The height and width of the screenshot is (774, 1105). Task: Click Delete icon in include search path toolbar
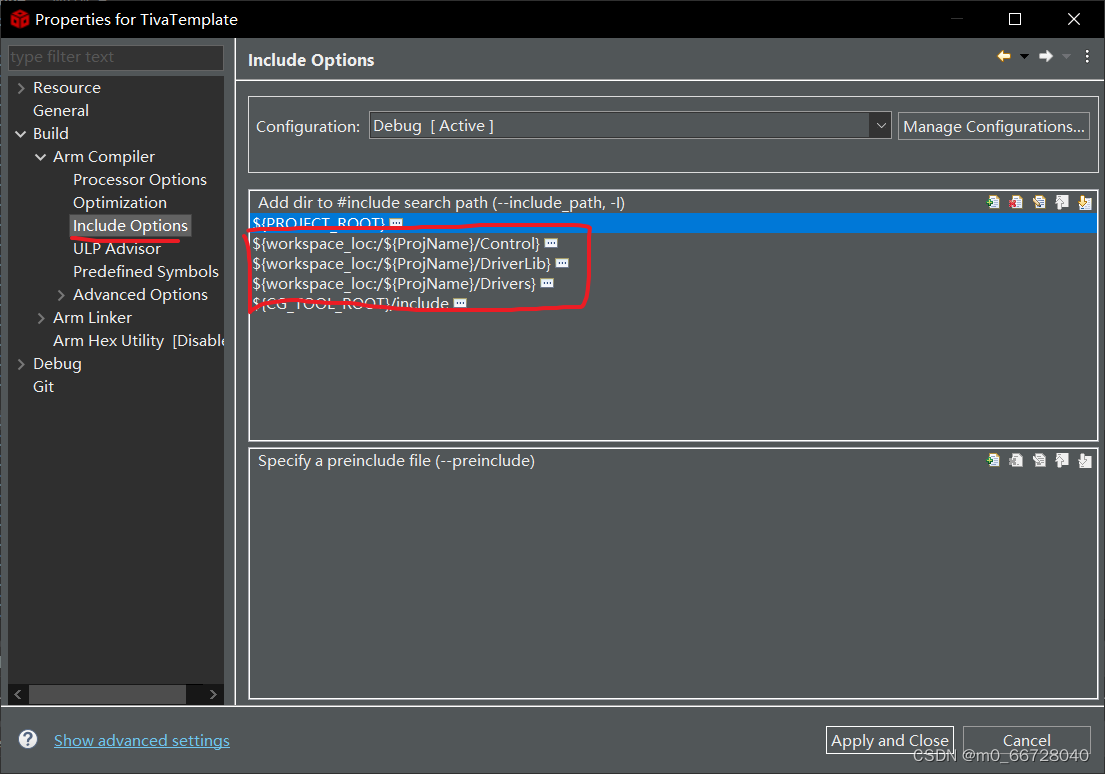[x=1016, y=203]
